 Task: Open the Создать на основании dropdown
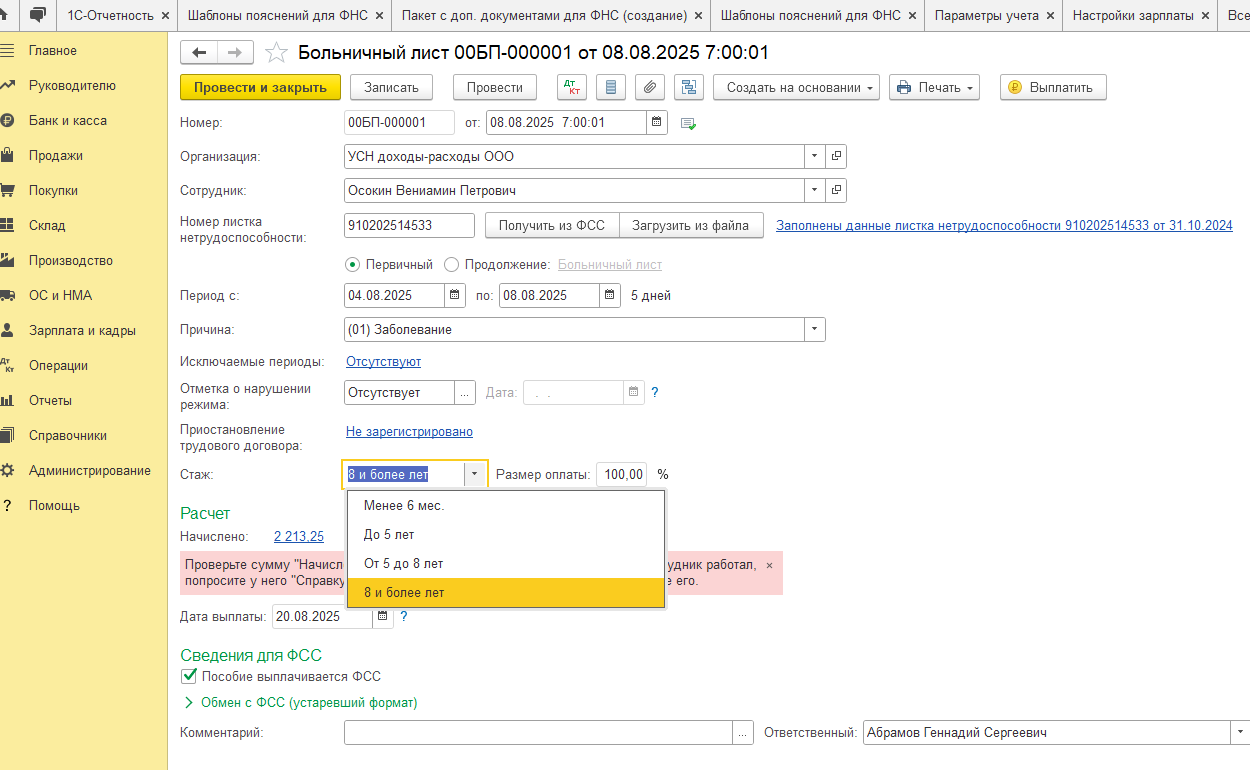click(796, 87)
